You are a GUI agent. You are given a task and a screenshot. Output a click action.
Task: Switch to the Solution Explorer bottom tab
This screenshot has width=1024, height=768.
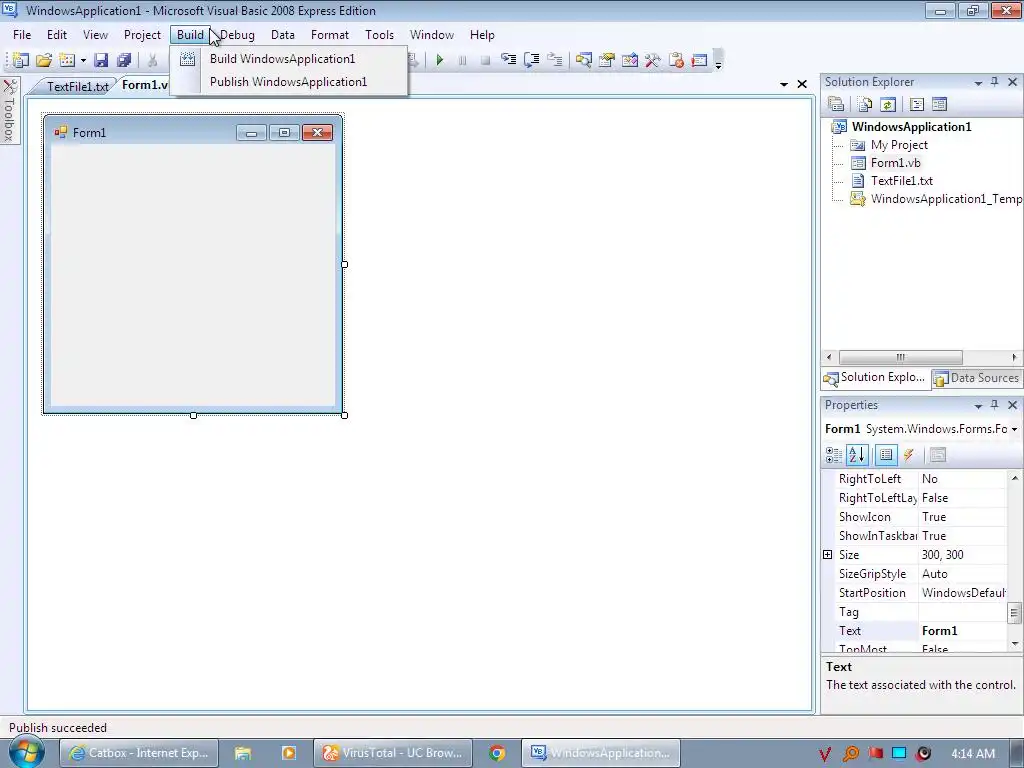click(x=875, y=377)
